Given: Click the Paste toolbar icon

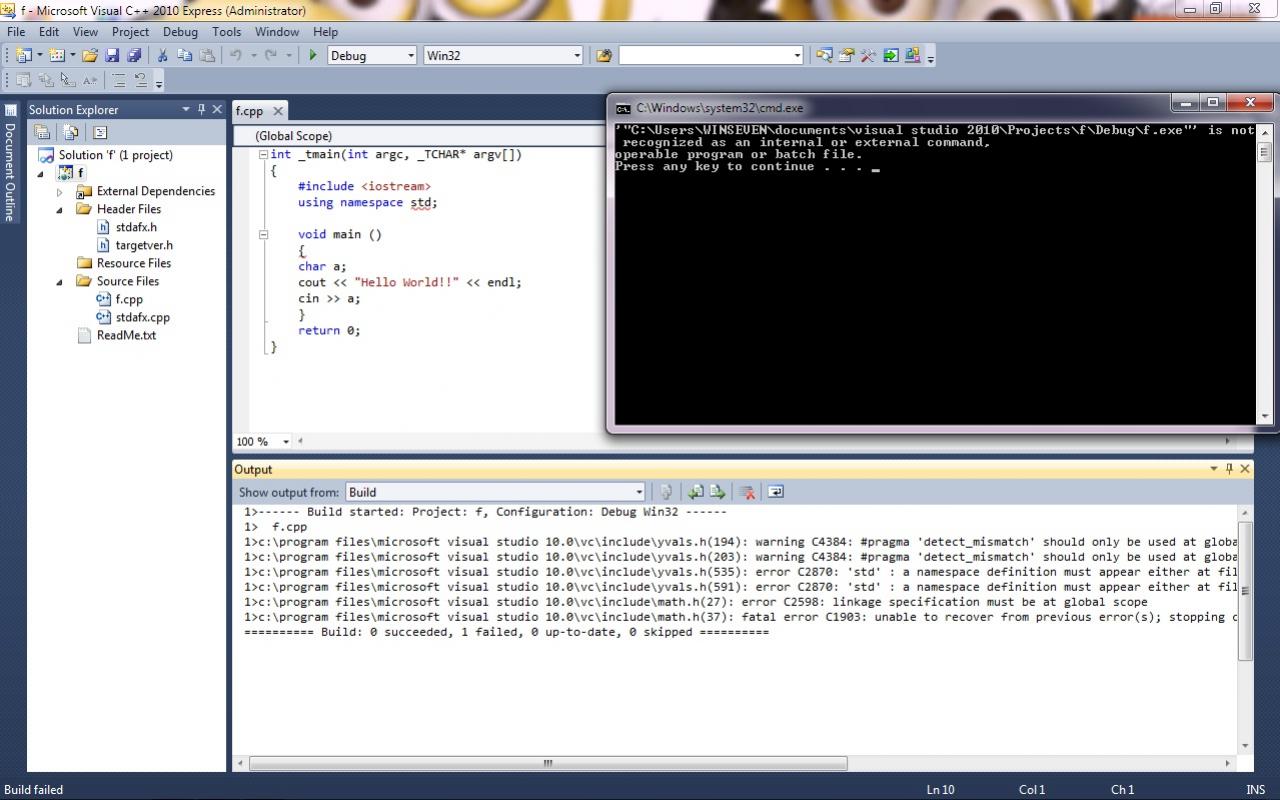Looking at the screenshot, I should click(207, 56).
